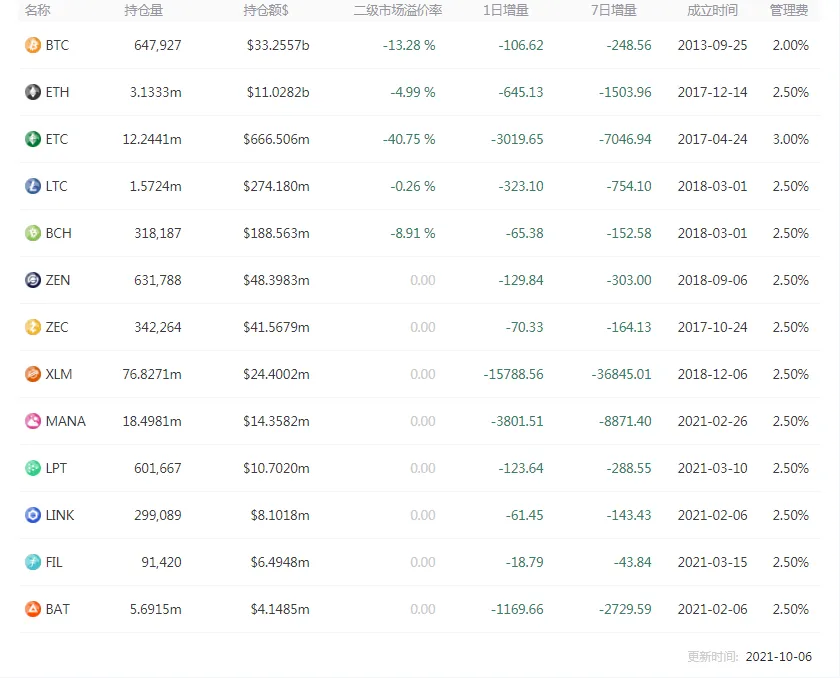The height and width of the screenshot is (678, 840).
Task: Click the BCH green coin icon
Action: click(33, 233)
